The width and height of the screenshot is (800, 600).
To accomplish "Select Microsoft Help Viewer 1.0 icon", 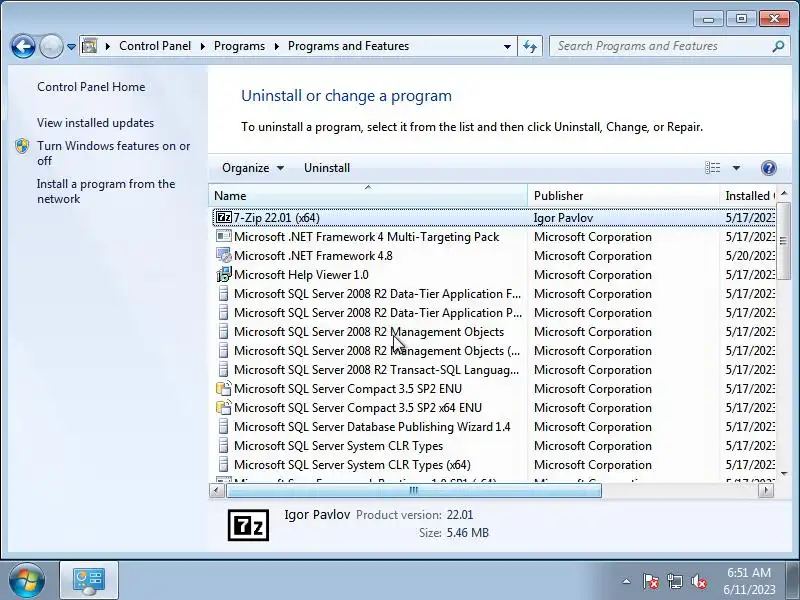I will pyautogui.click(x=223, y=274).
